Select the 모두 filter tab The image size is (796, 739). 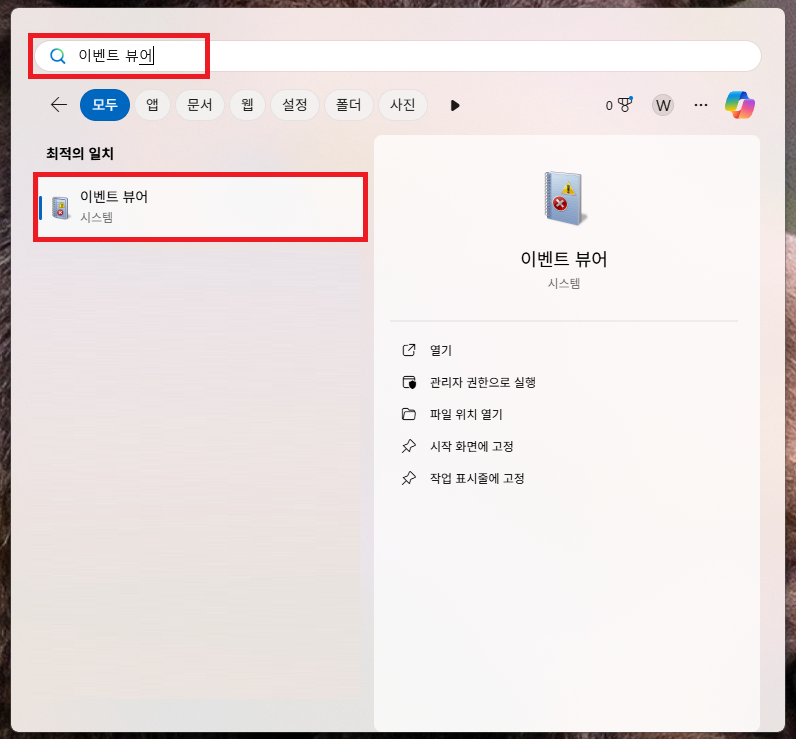coord(105,105)
